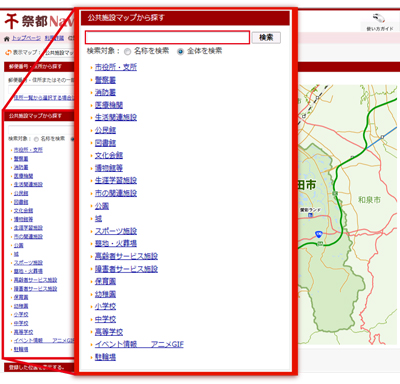This screenshot has height=384, width=400.
Task: Open the 市役所・支所 link
Action: (x=116, y=67)
